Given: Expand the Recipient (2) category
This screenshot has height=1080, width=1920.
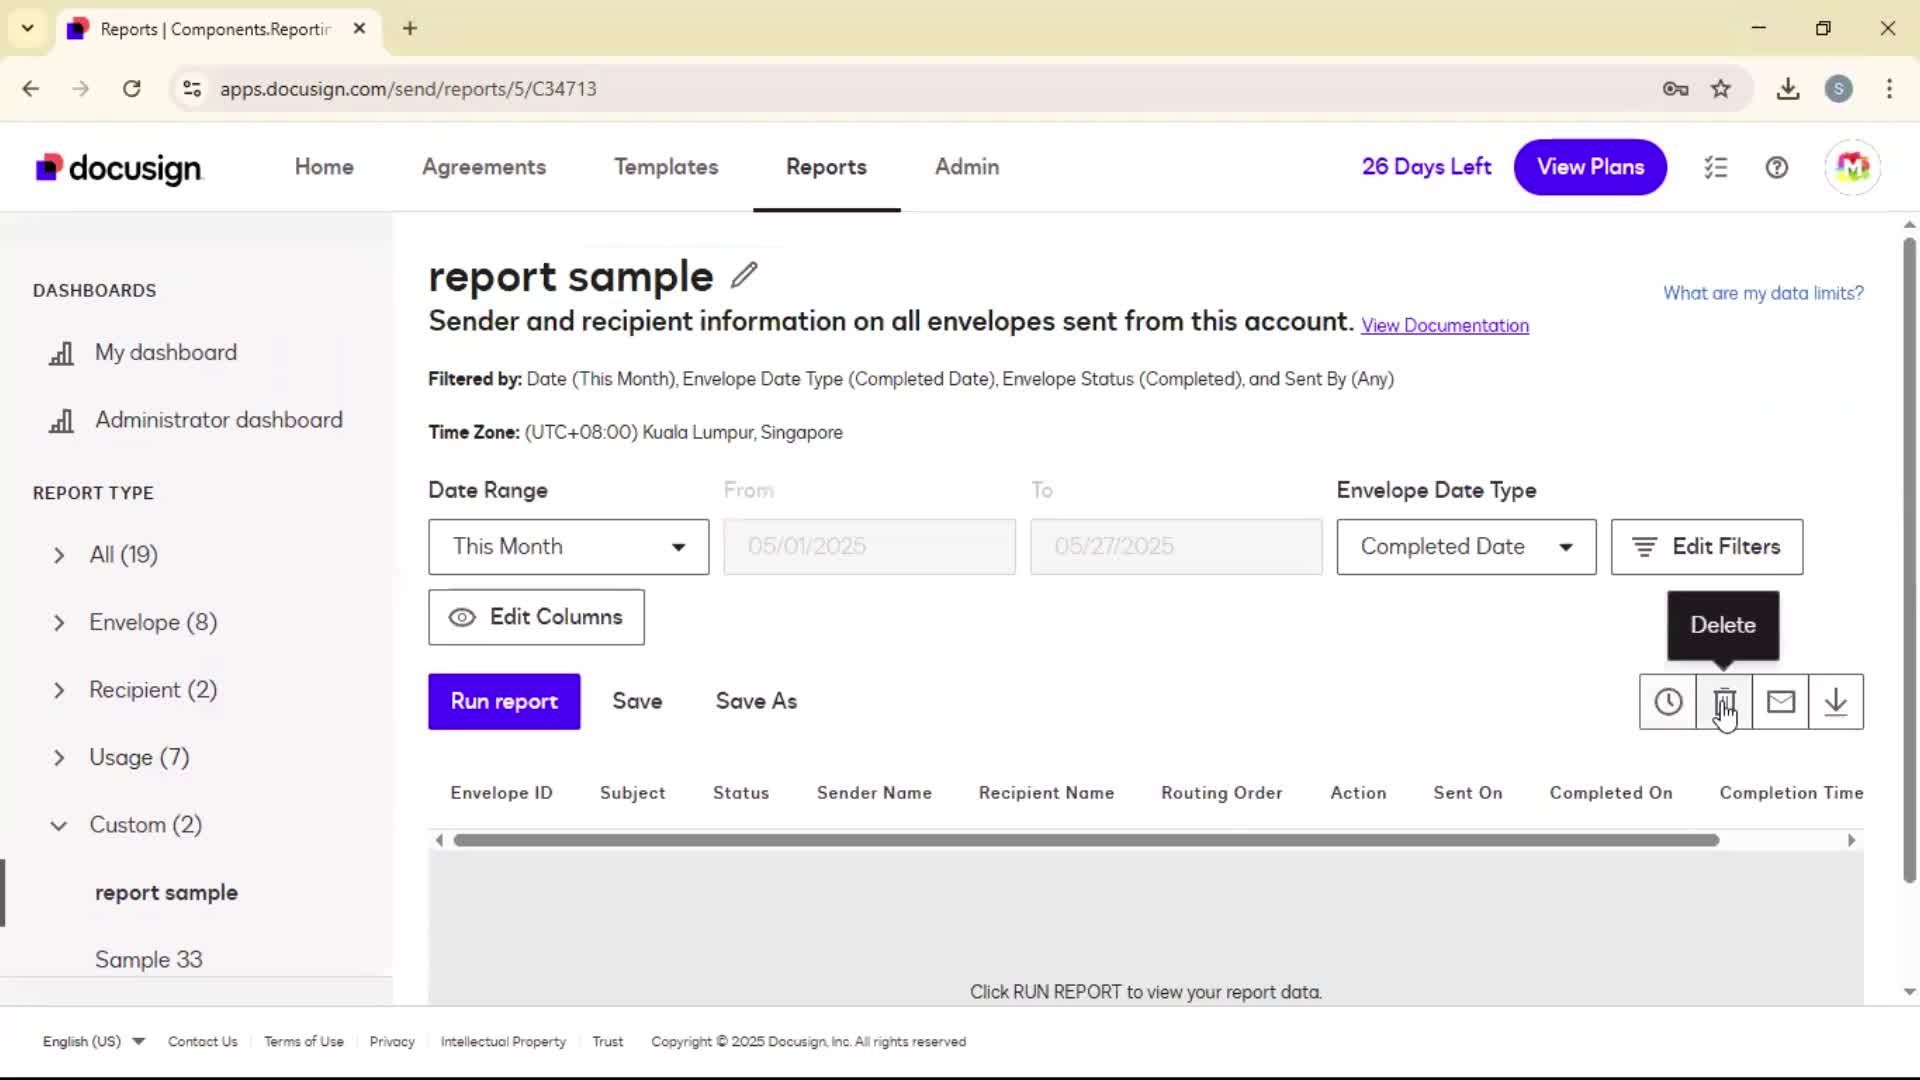Looking at the screenshot, I should pyautogui.click(x=59, y=690).
